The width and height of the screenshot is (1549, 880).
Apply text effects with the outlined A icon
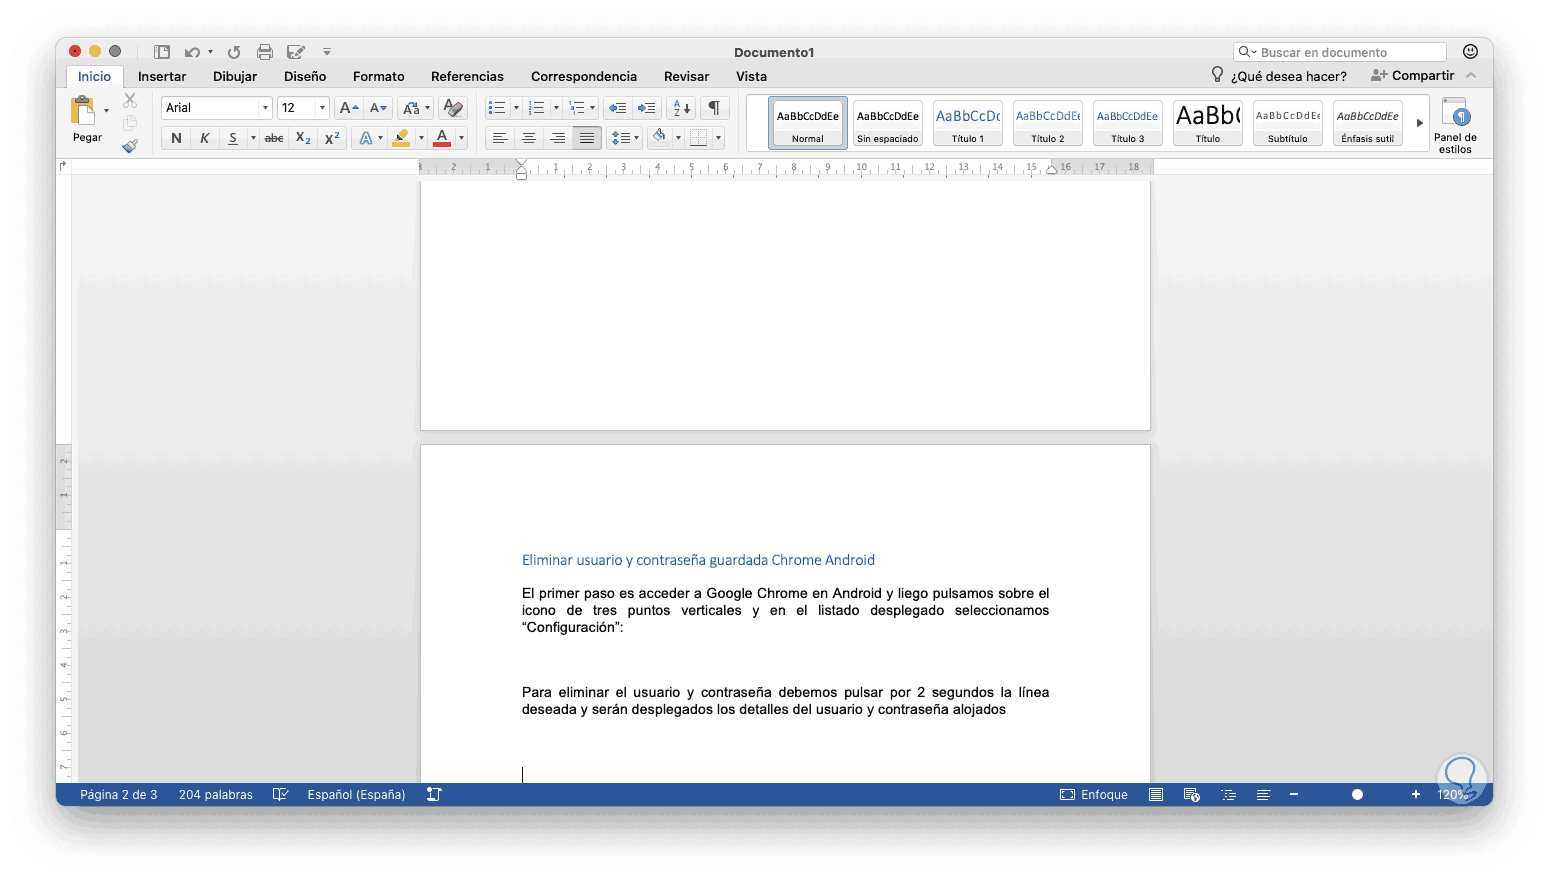click(366, 138)
